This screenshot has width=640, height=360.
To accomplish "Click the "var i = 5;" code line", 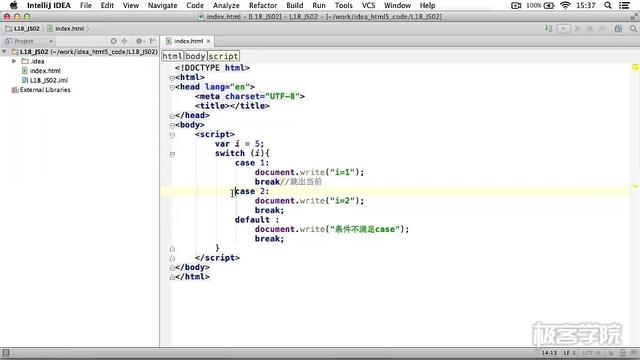I will click(x=240, y=144).
